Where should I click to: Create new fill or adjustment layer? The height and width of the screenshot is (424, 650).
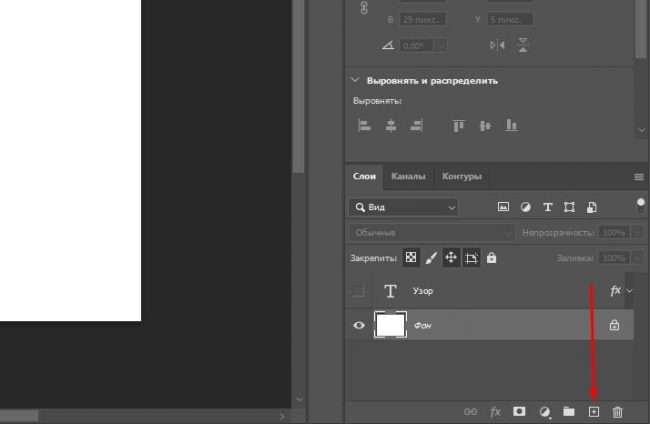[x=545, y=412]
